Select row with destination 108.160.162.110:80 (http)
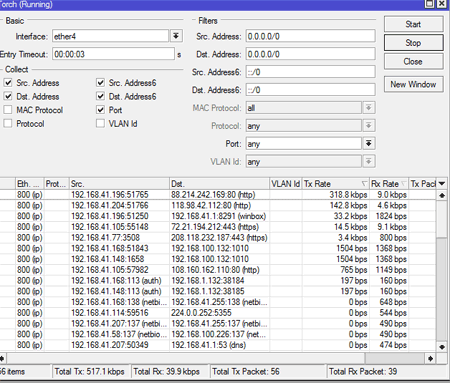Screen dimensions: 450x383 (218, 270)
